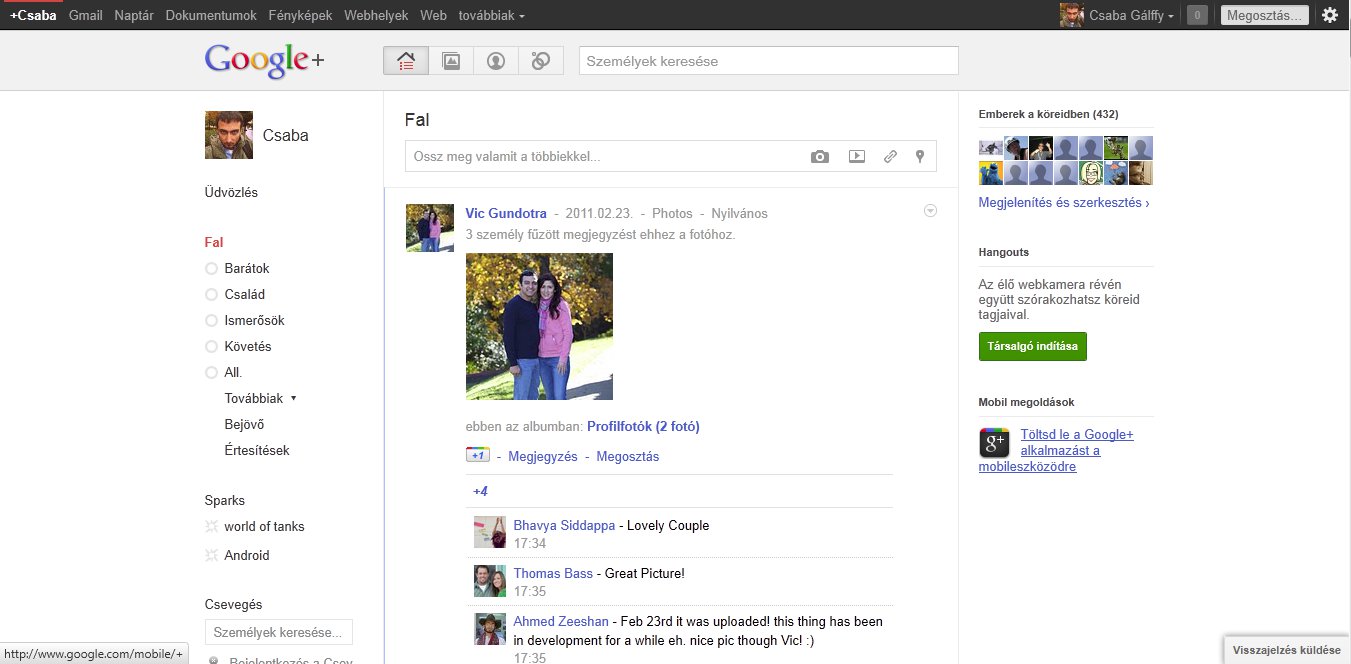Expand the Továbbiak circles list
Viewport: 1351px width, 664px height.
(x=261, y=398)
